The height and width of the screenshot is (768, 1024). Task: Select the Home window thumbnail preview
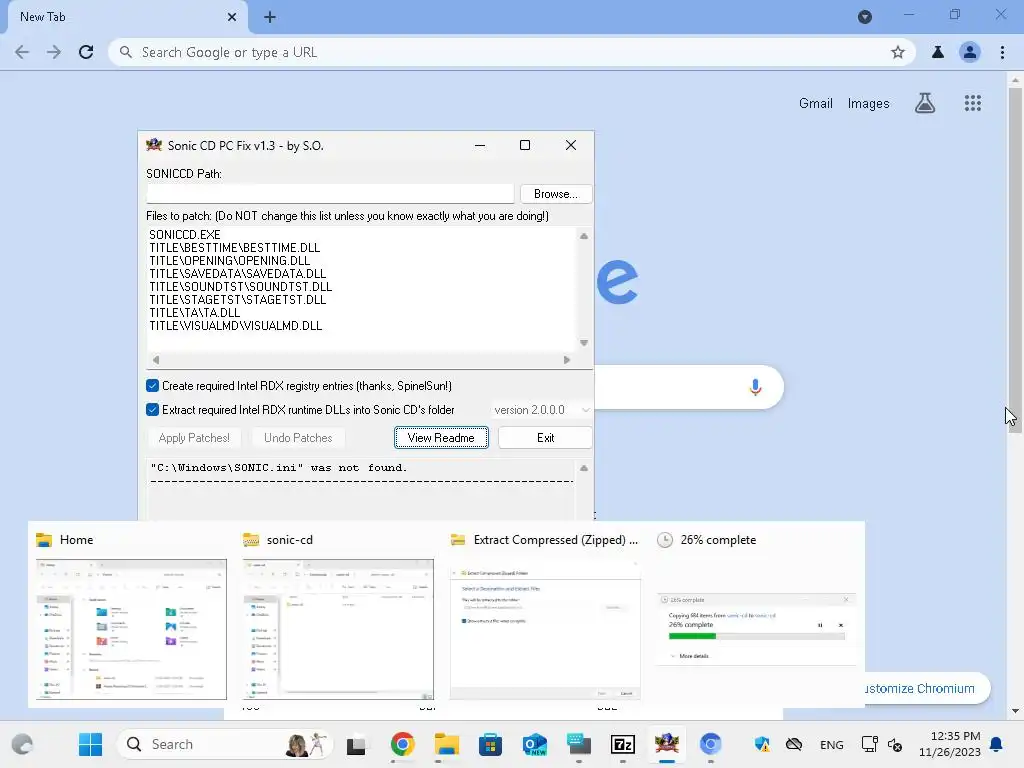pyautogui.click(x=131, y=629)
